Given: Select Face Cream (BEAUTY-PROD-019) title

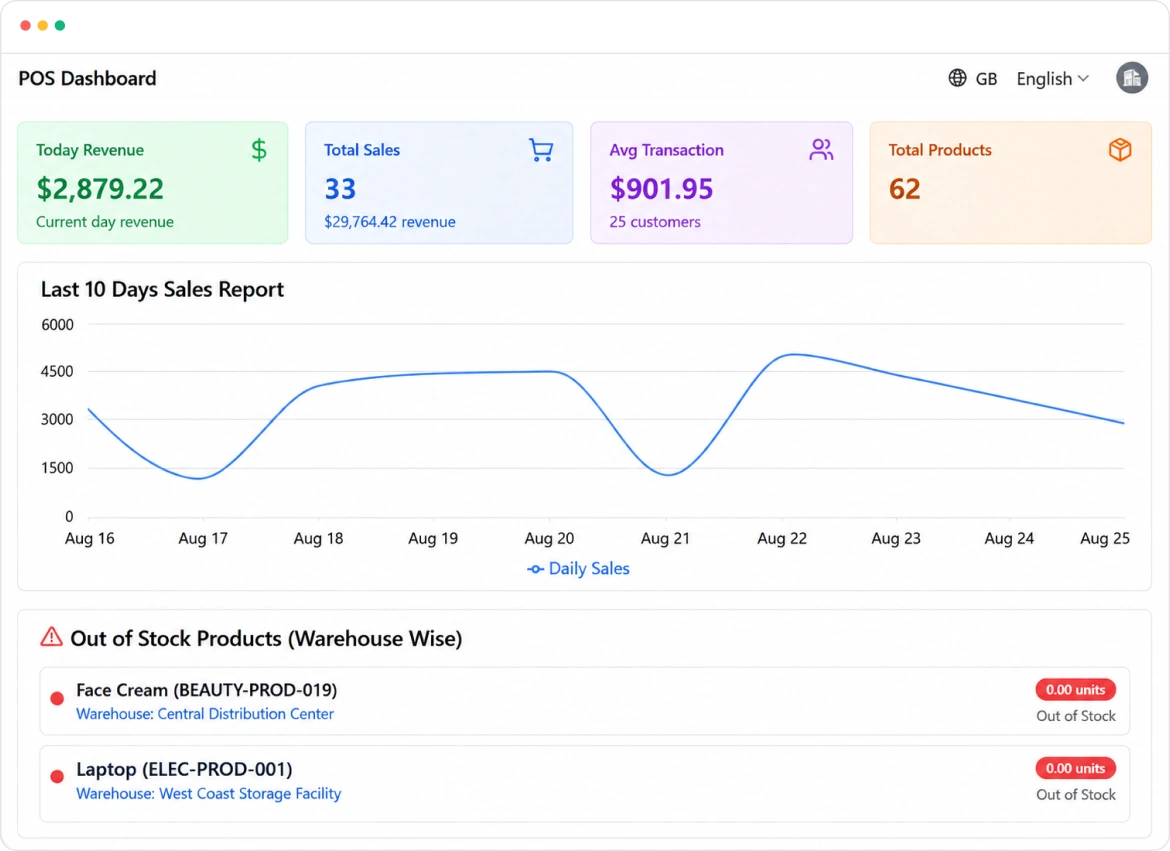Looking at the screenshot, I should [x=207, y=690].
